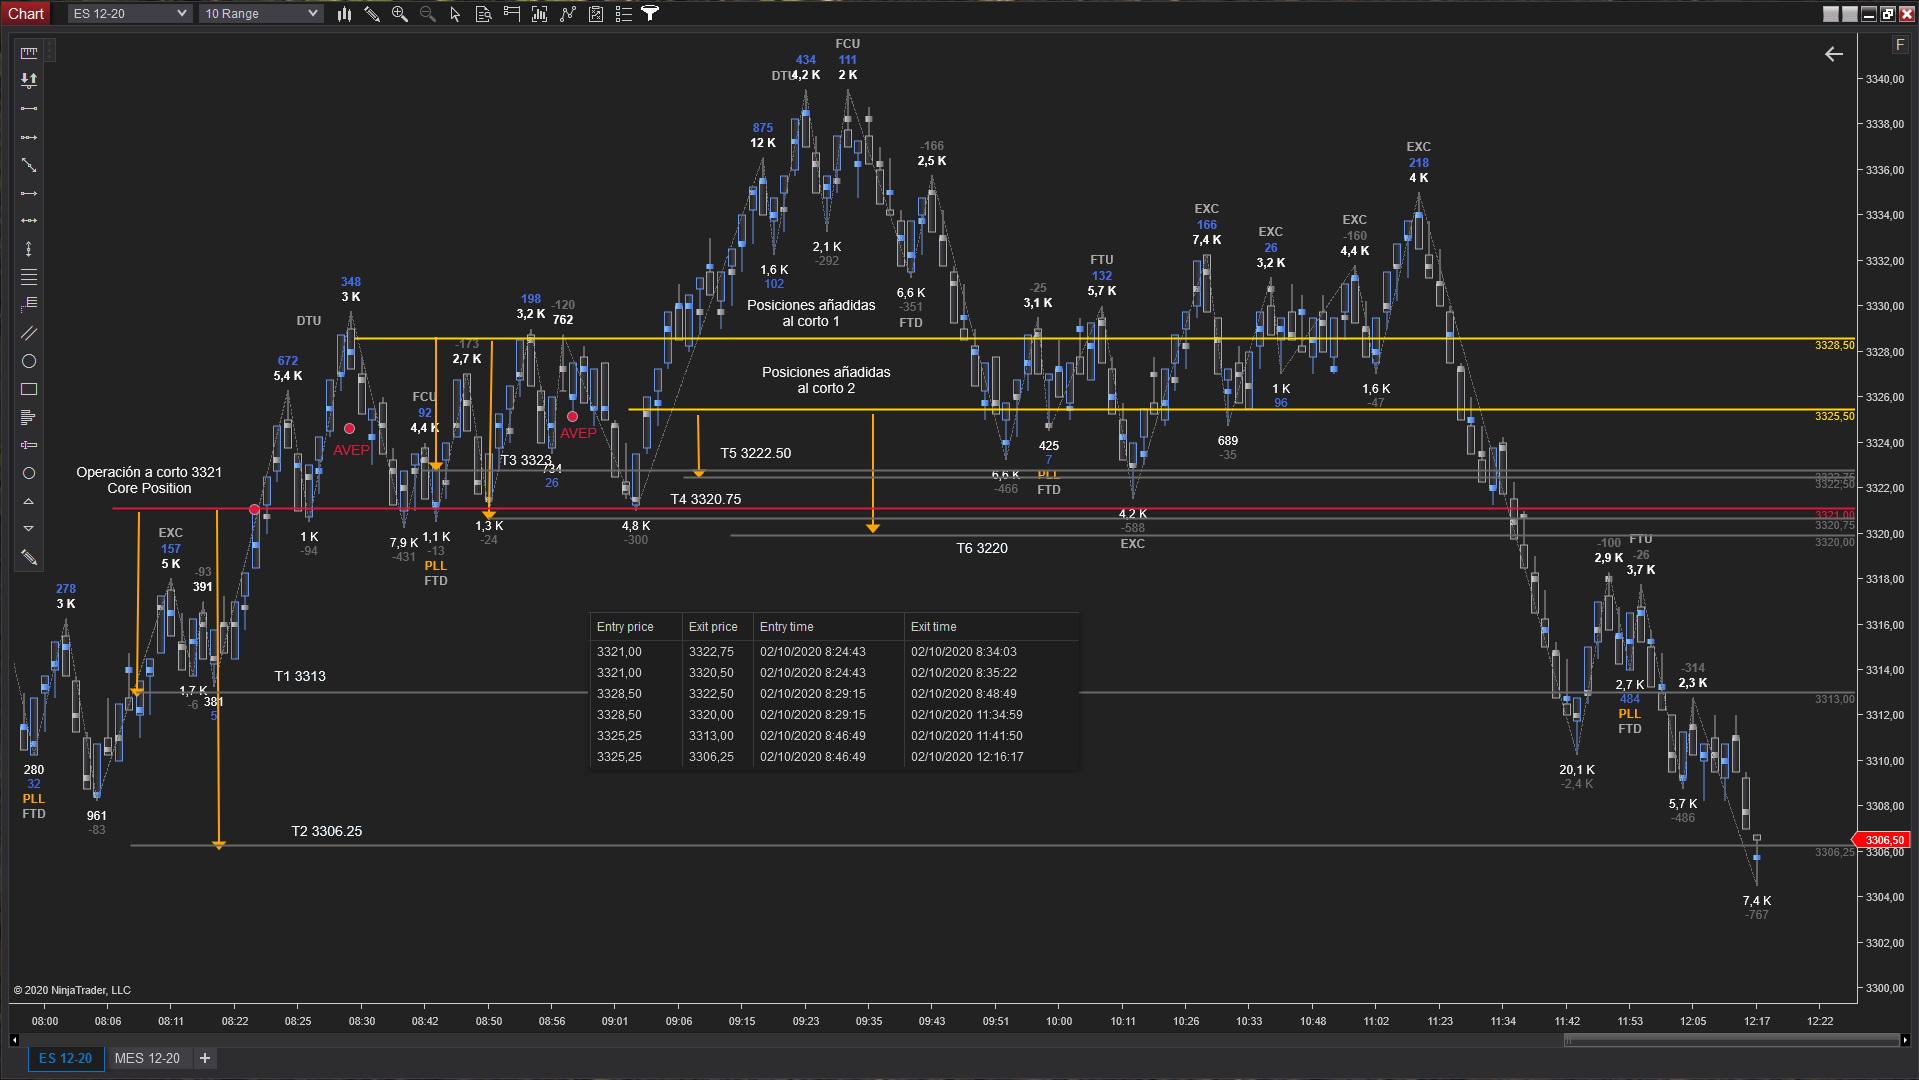Toggle the drawing tools pencil icon
The image size is (1919, 1080).
tap(372, 14)
